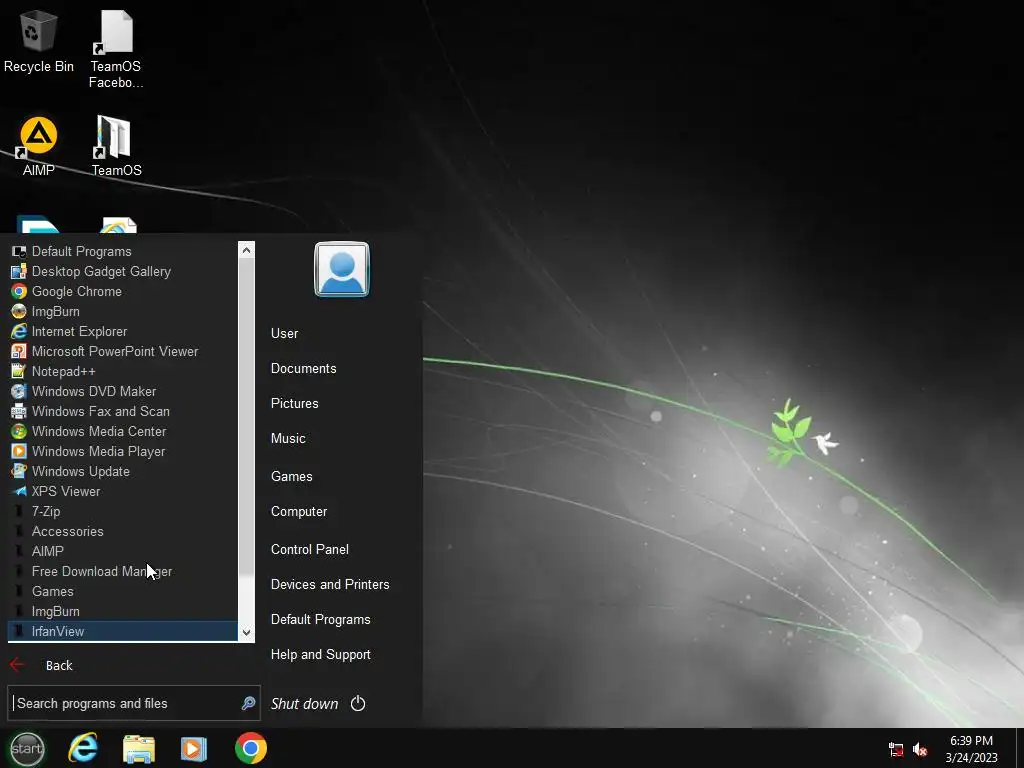1024x768 pixels.
Task: Expand the ImgBurn program folder
Action: [122, 611]
